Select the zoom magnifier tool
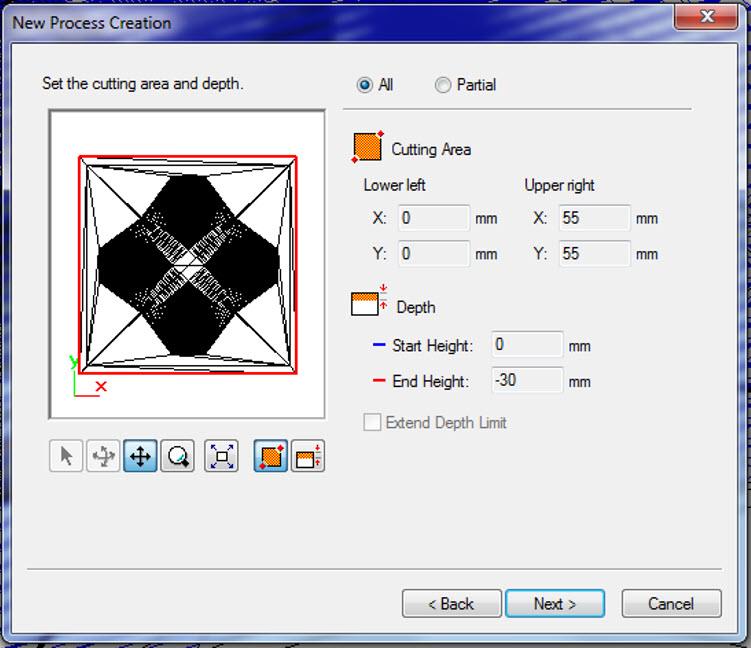The image size is (751, 648). [x=178, y=456]
